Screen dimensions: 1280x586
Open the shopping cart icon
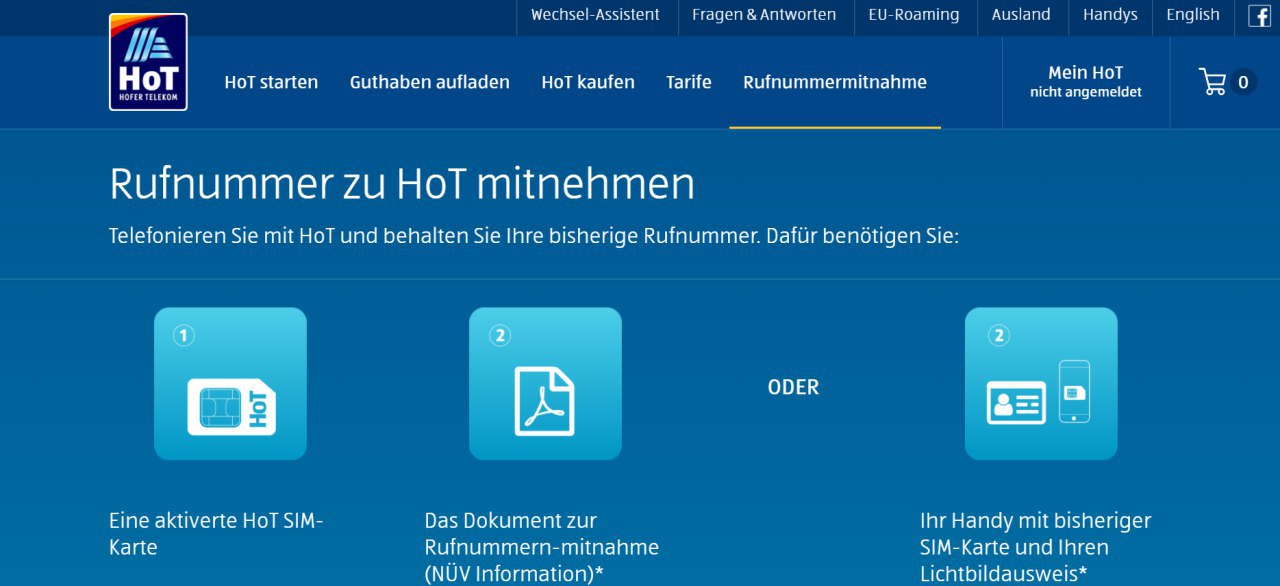coord(1213,82)
